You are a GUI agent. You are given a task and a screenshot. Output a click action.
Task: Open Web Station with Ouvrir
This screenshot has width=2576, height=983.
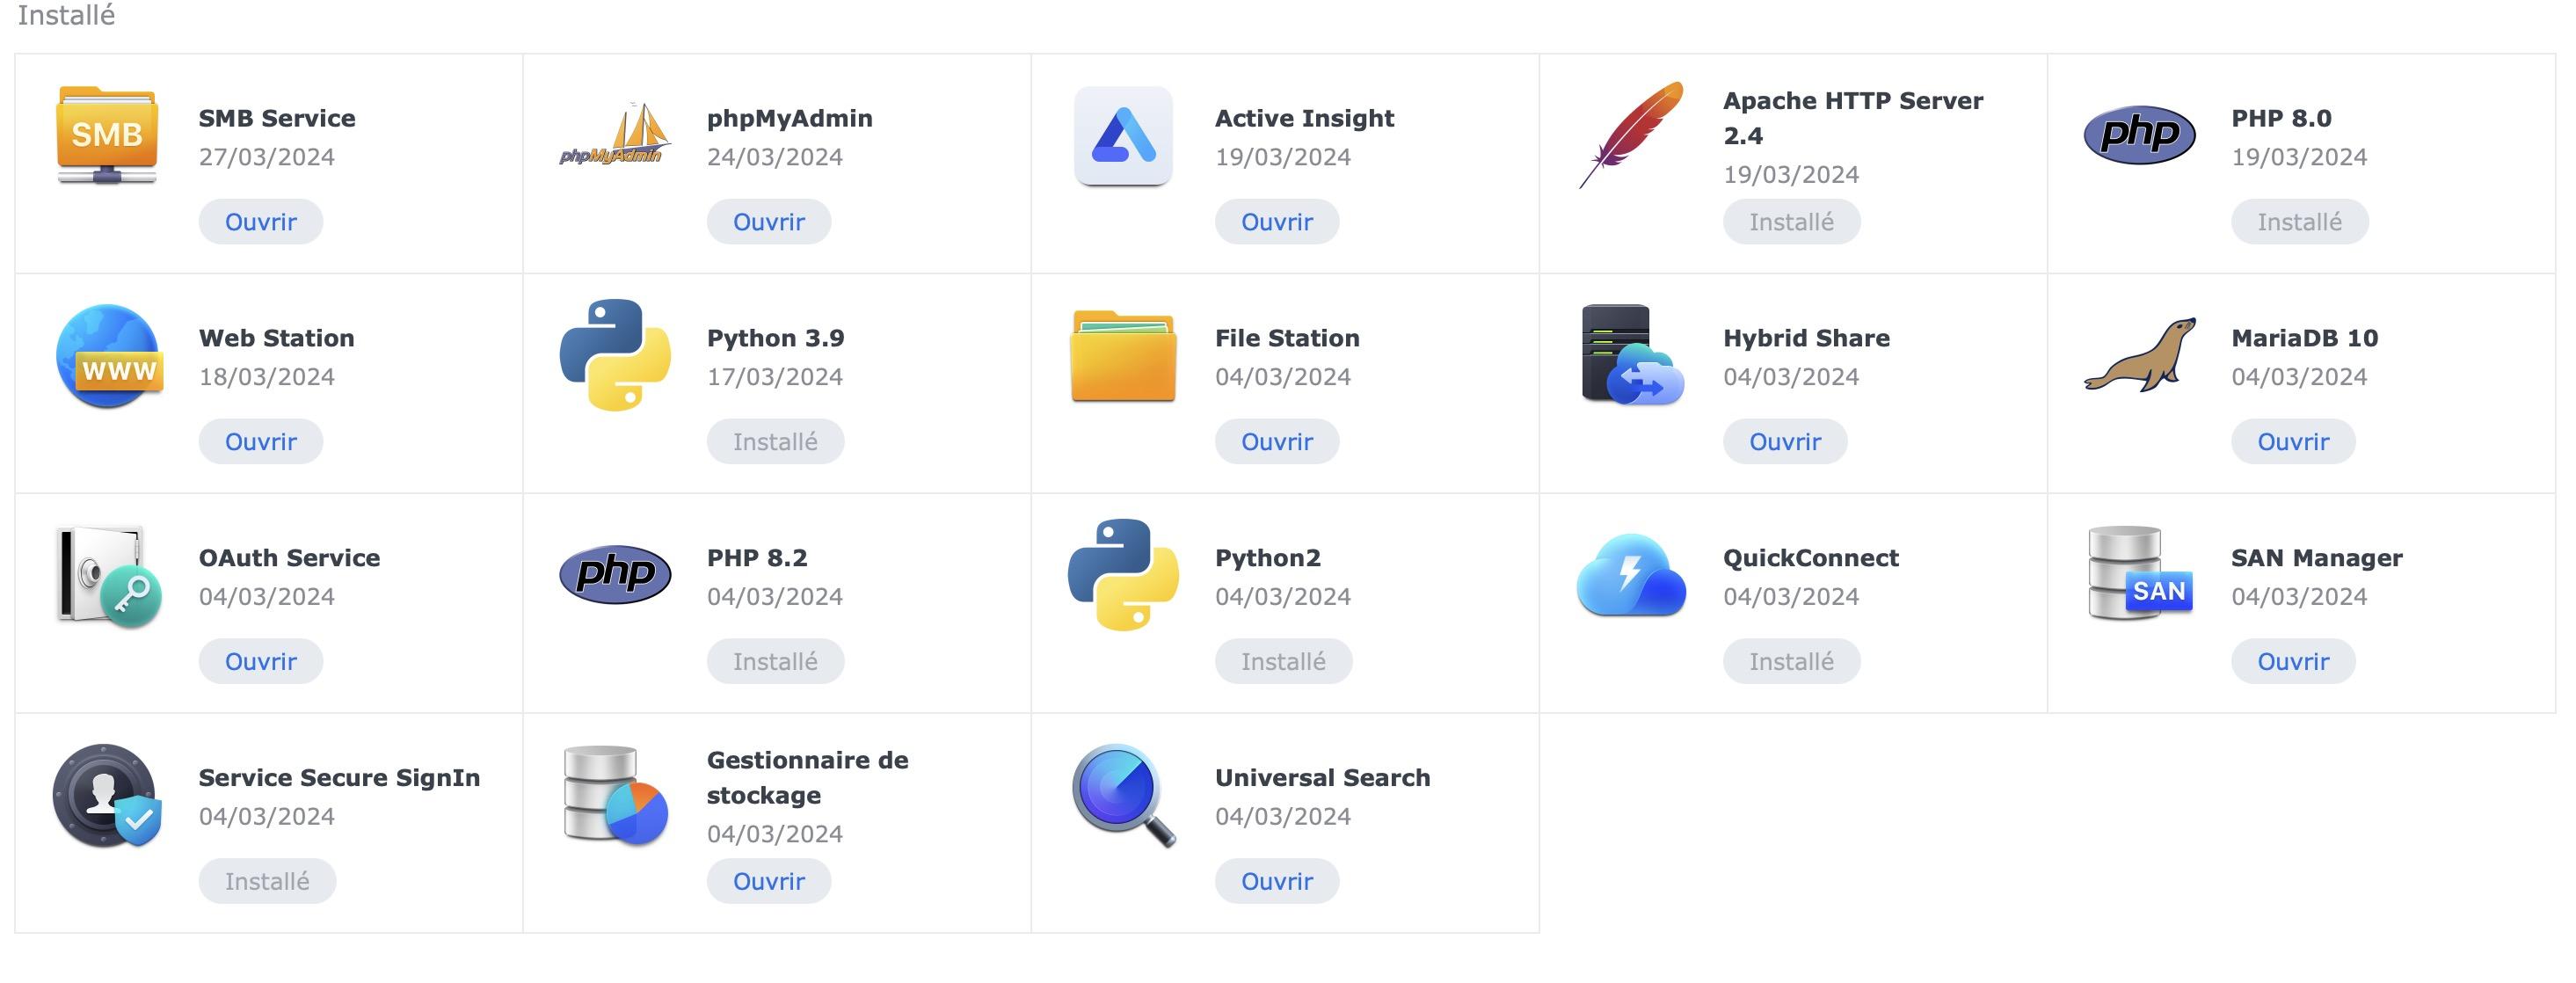coord(261,442)
